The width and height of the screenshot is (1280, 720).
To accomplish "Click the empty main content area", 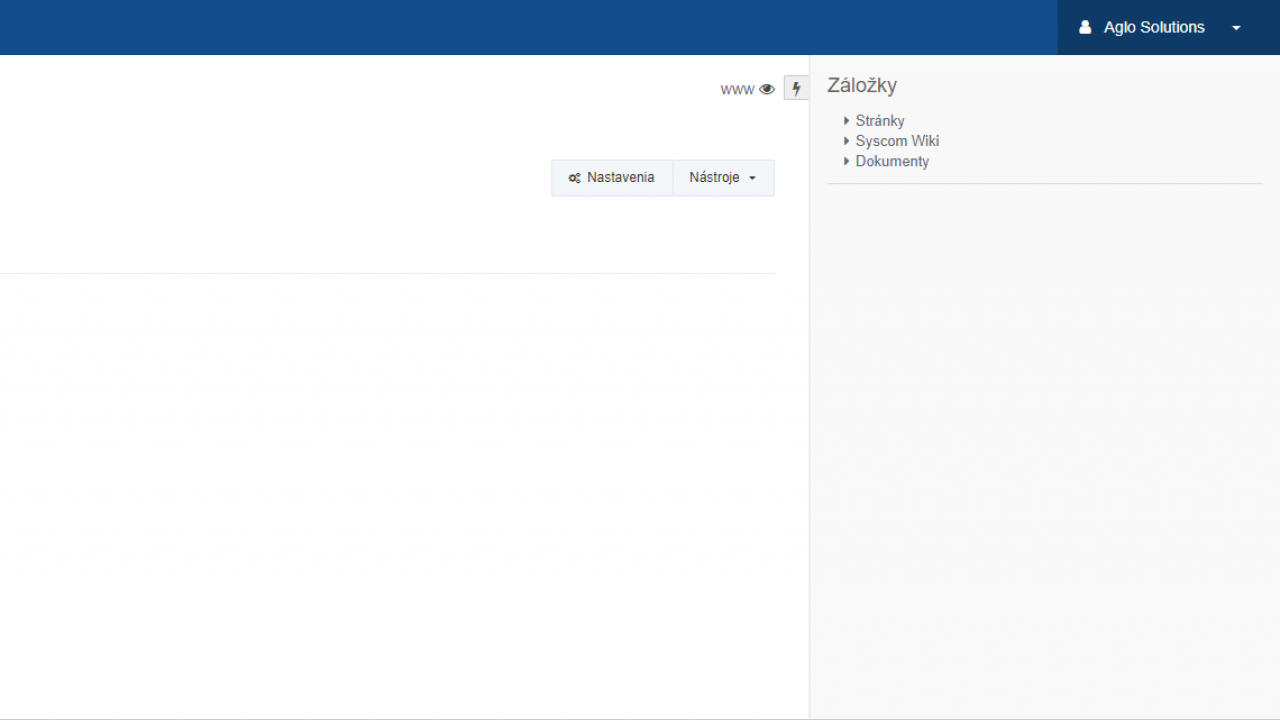I will click(x=400, y=480).
